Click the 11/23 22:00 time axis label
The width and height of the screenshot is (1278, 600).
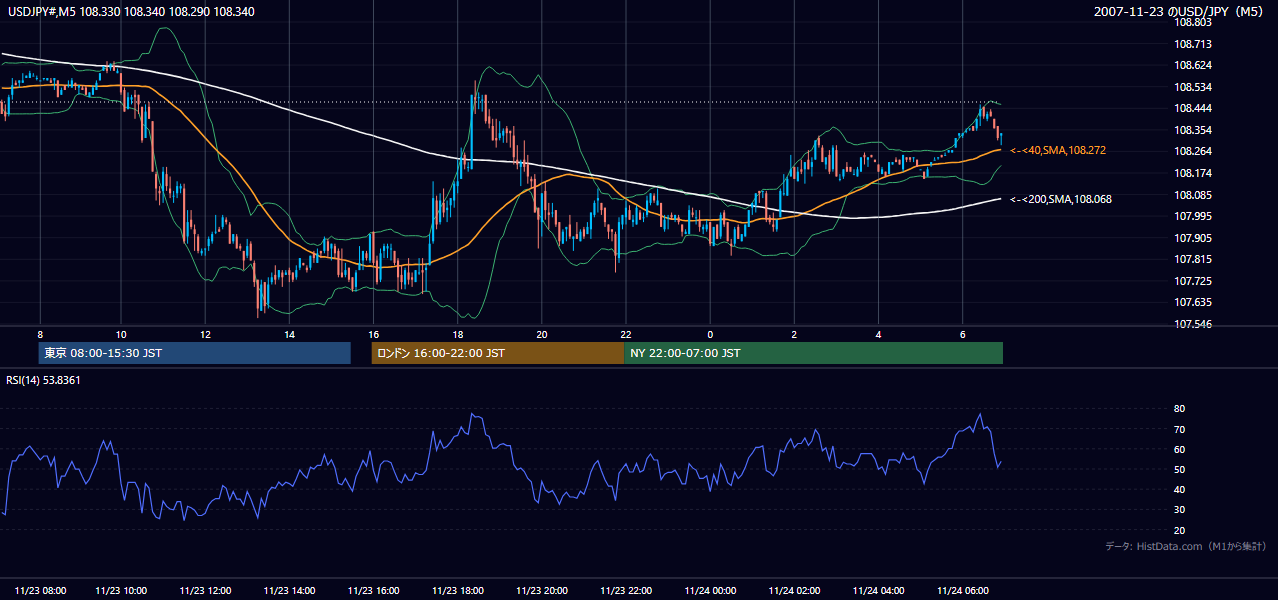tap(626, 590)
